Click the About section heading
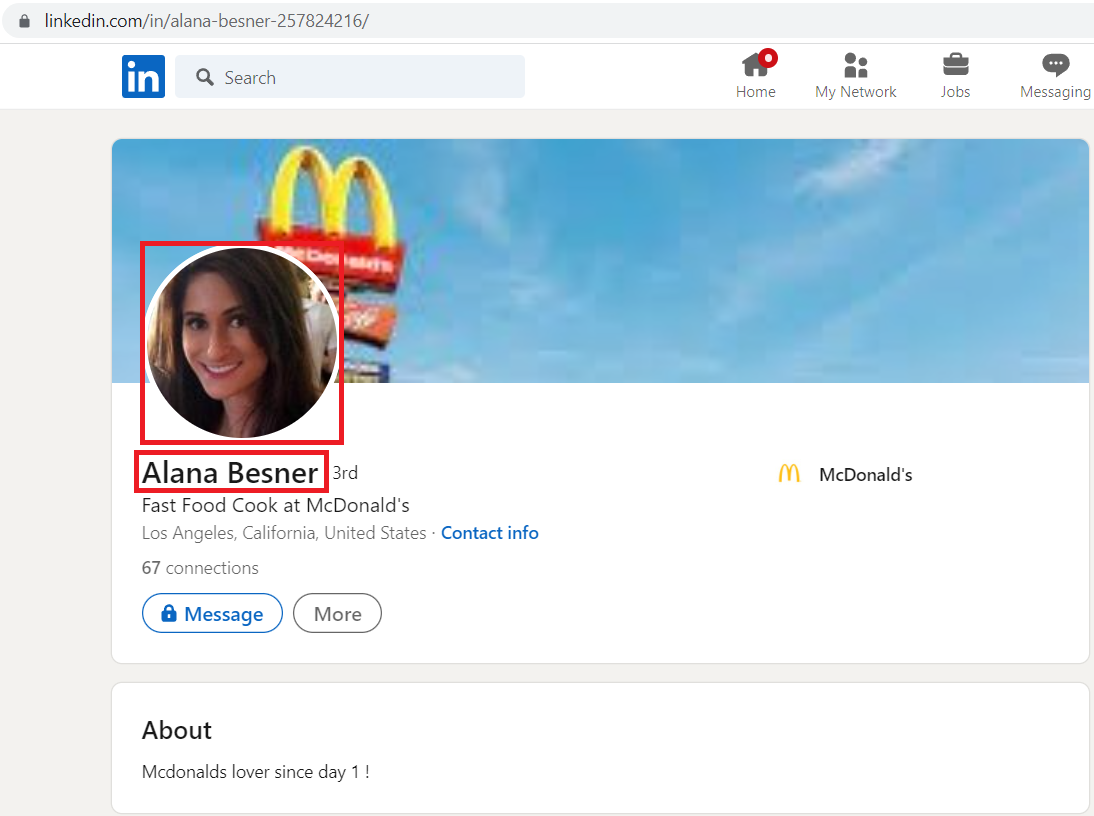Viewport: 1094px width, 816px height. [x=177, y=730]
